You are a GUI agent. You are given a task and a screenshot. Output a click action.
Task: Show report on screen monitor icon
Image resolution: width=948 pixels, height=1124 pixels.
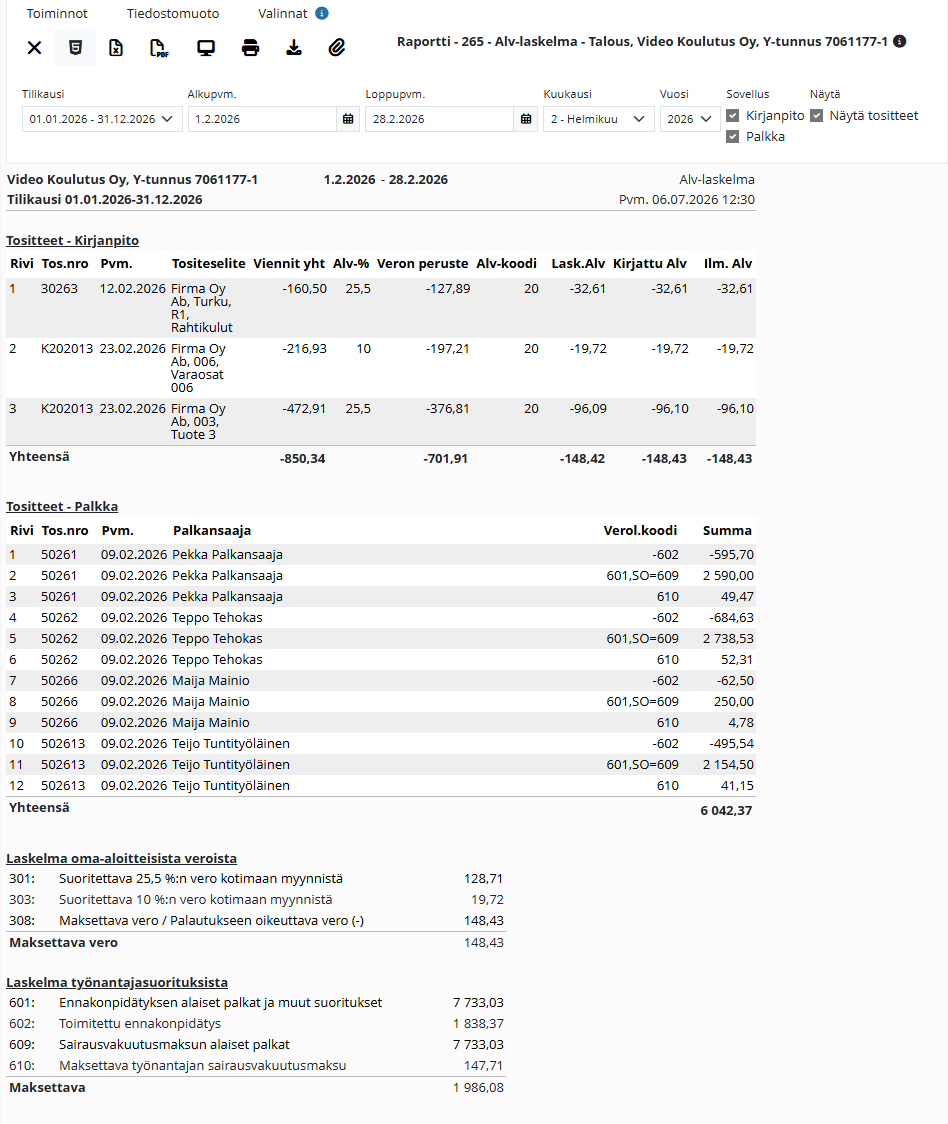tap(206, 48)
